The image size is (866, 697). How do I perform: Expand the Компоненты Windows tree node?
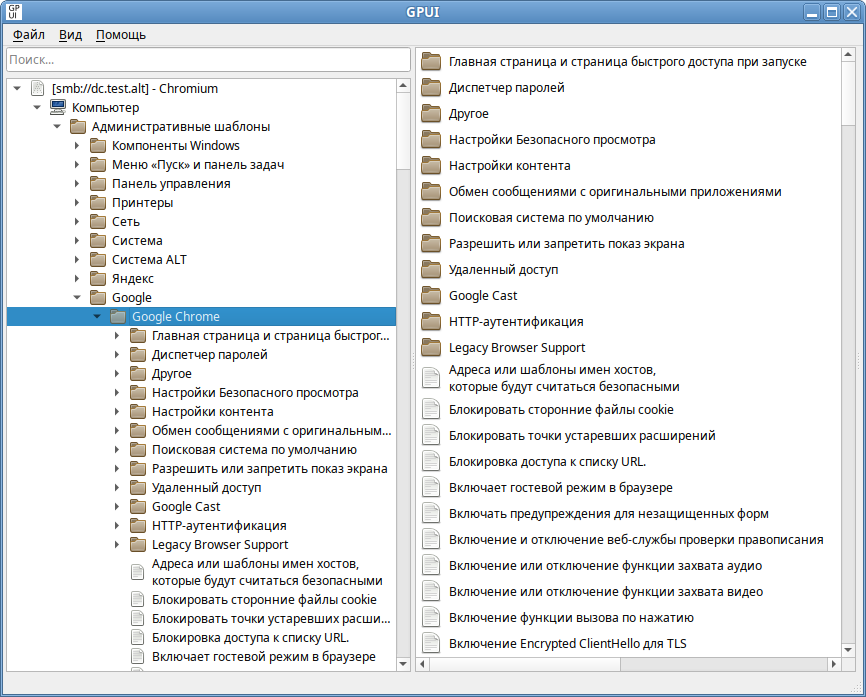pos(77,146)
